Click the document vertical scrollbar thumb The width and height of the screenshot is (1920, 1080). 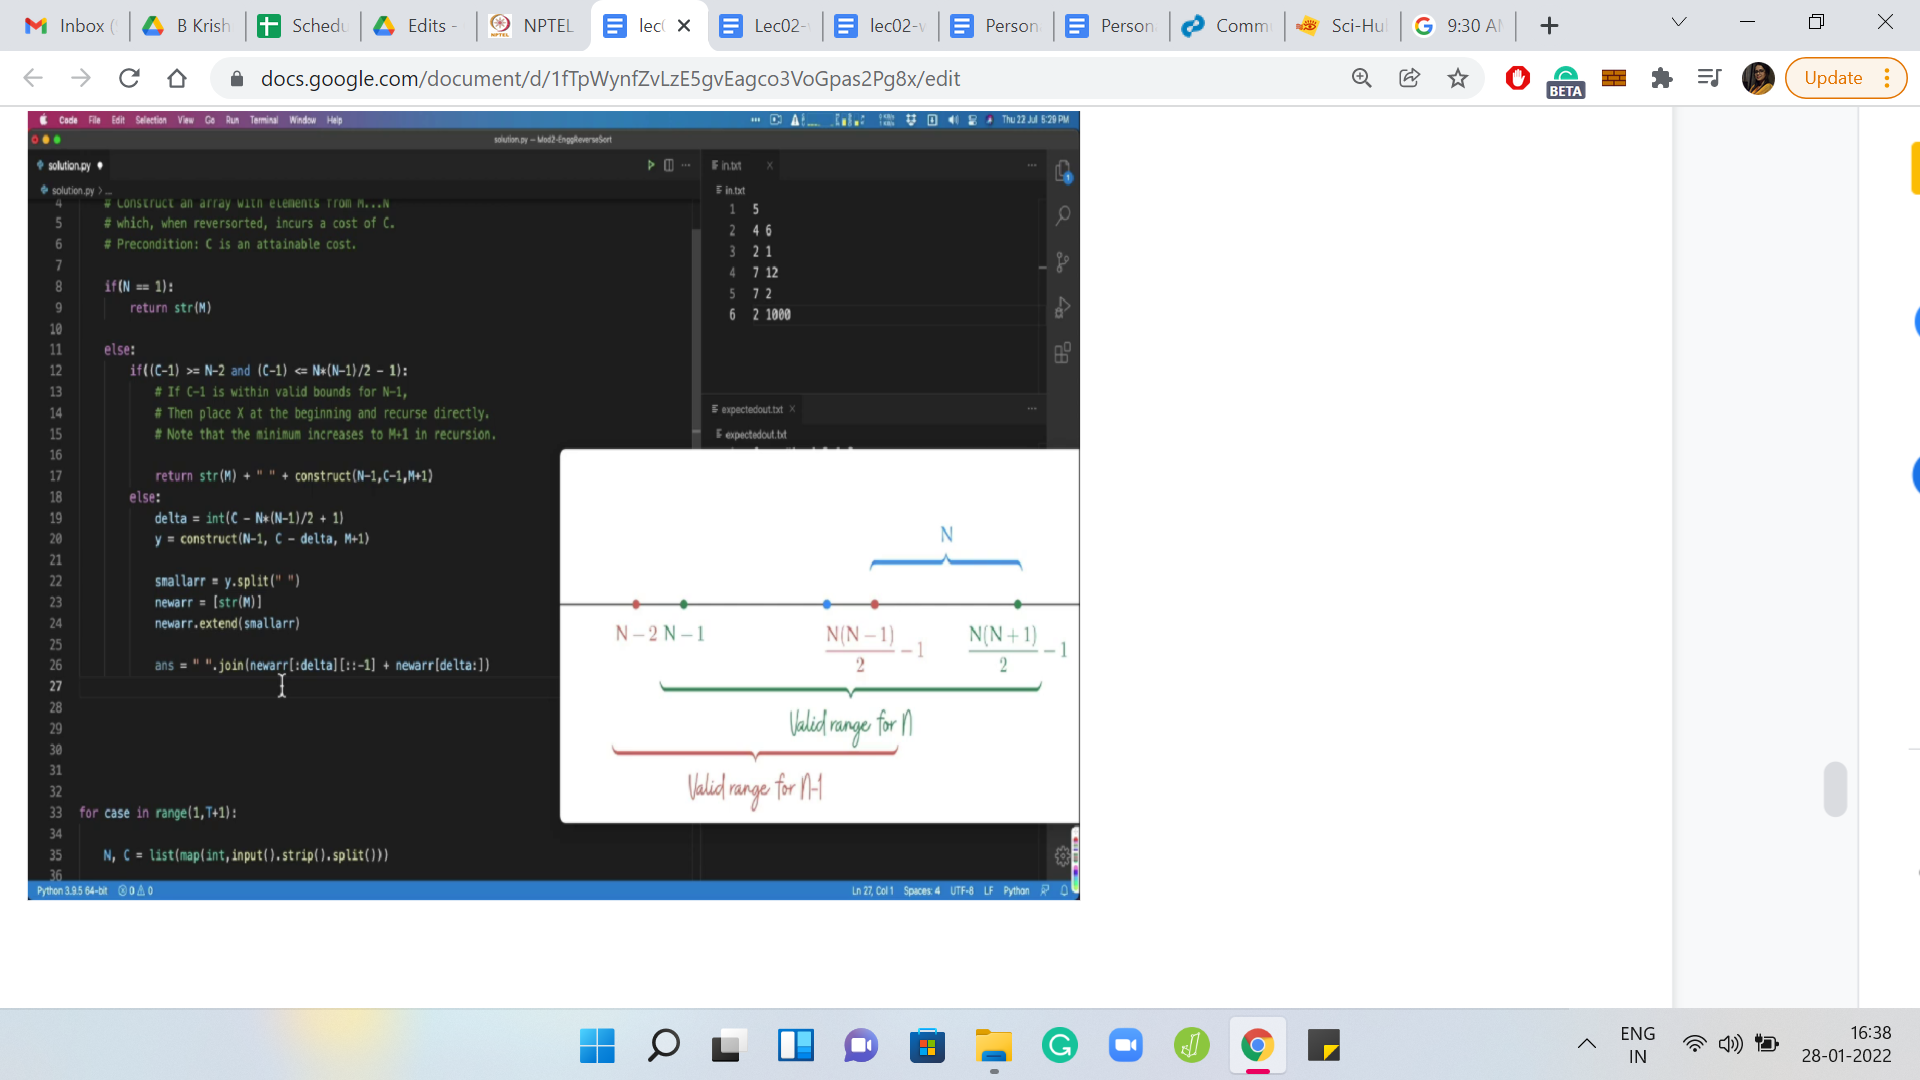point(1834,789)
